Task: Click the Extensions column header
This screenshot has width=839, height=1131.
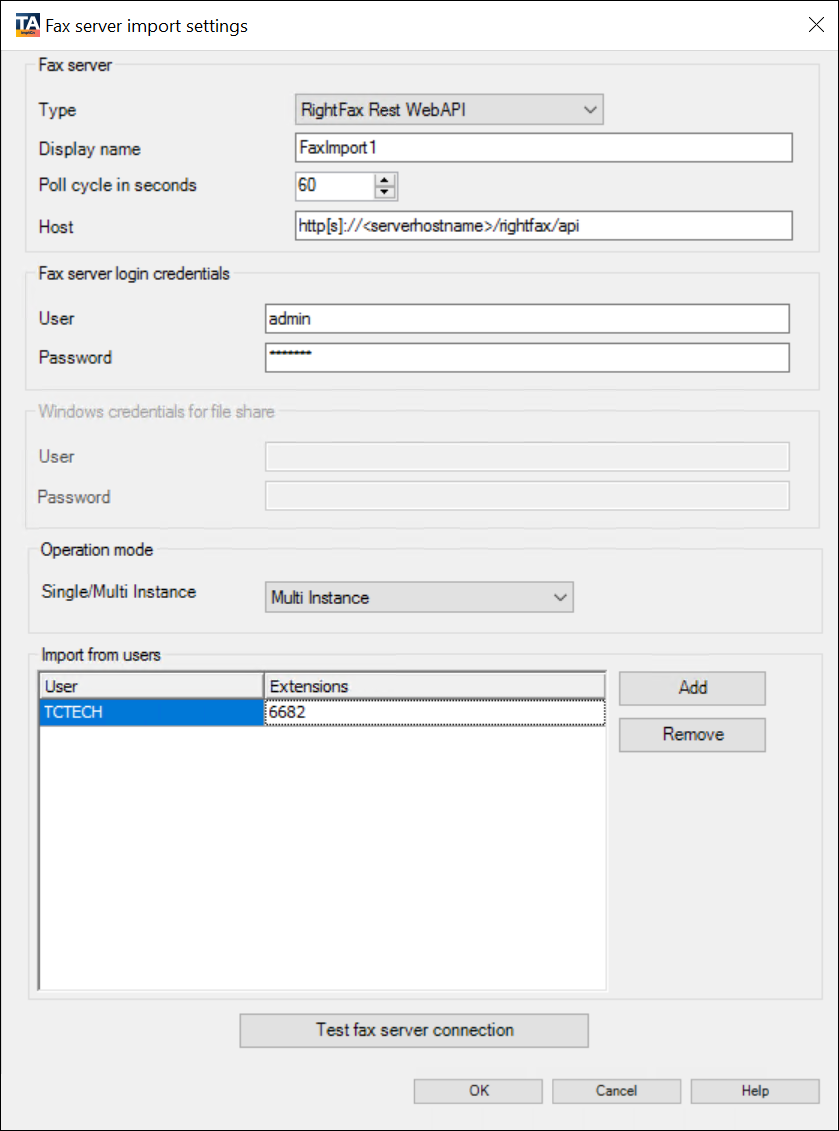Action: pyautogui.click(x=434, y=686)
